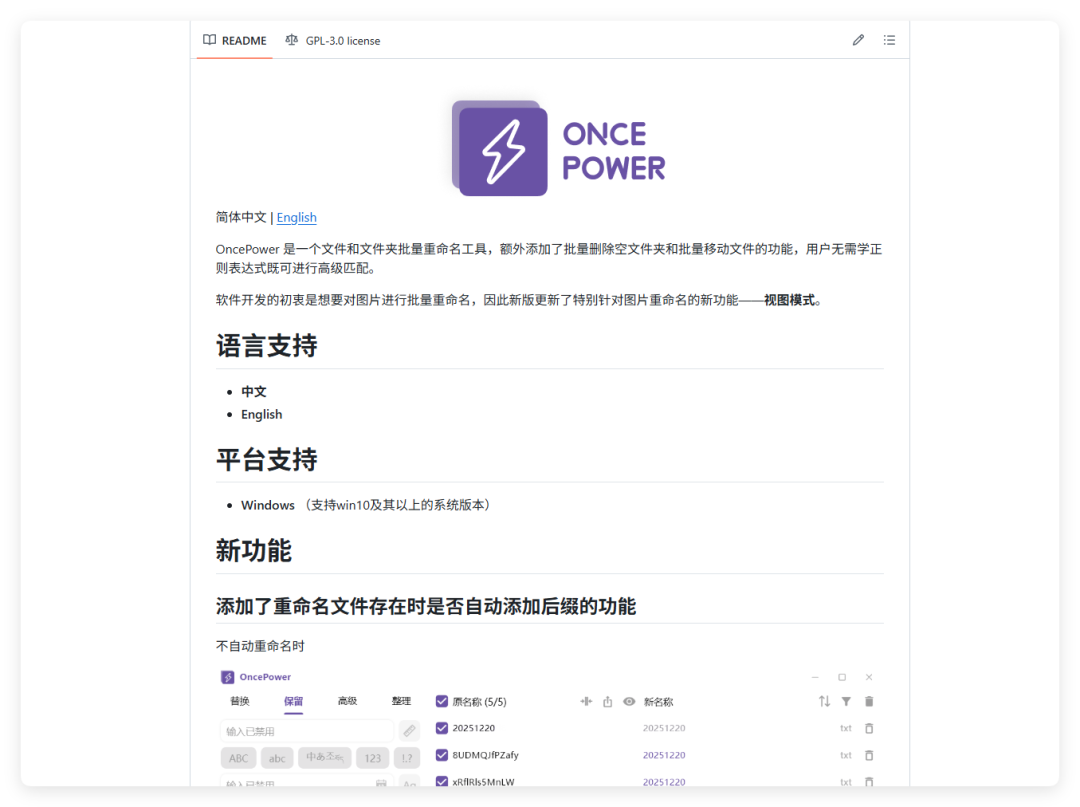Open the README outline list icon
1080x807 pixels.
(x=889, y=40)
